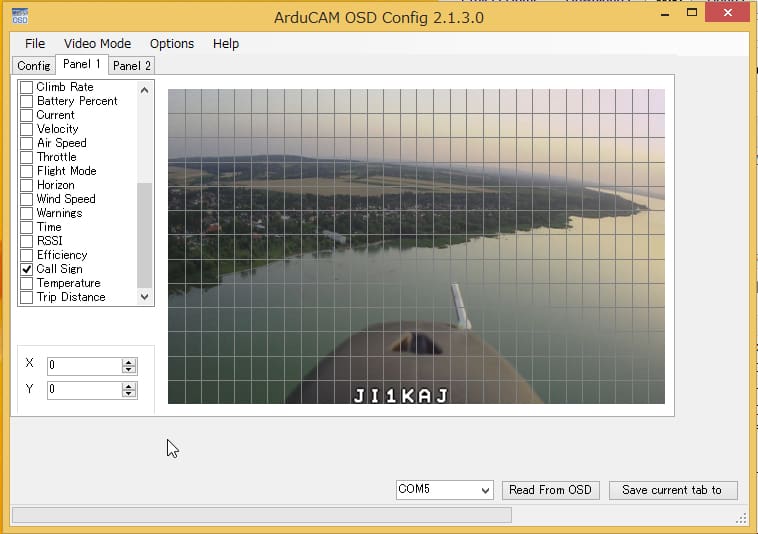Decrease X value with down spinner arrow
Screen dimensions: 758x534
click(x=128, y=370)
